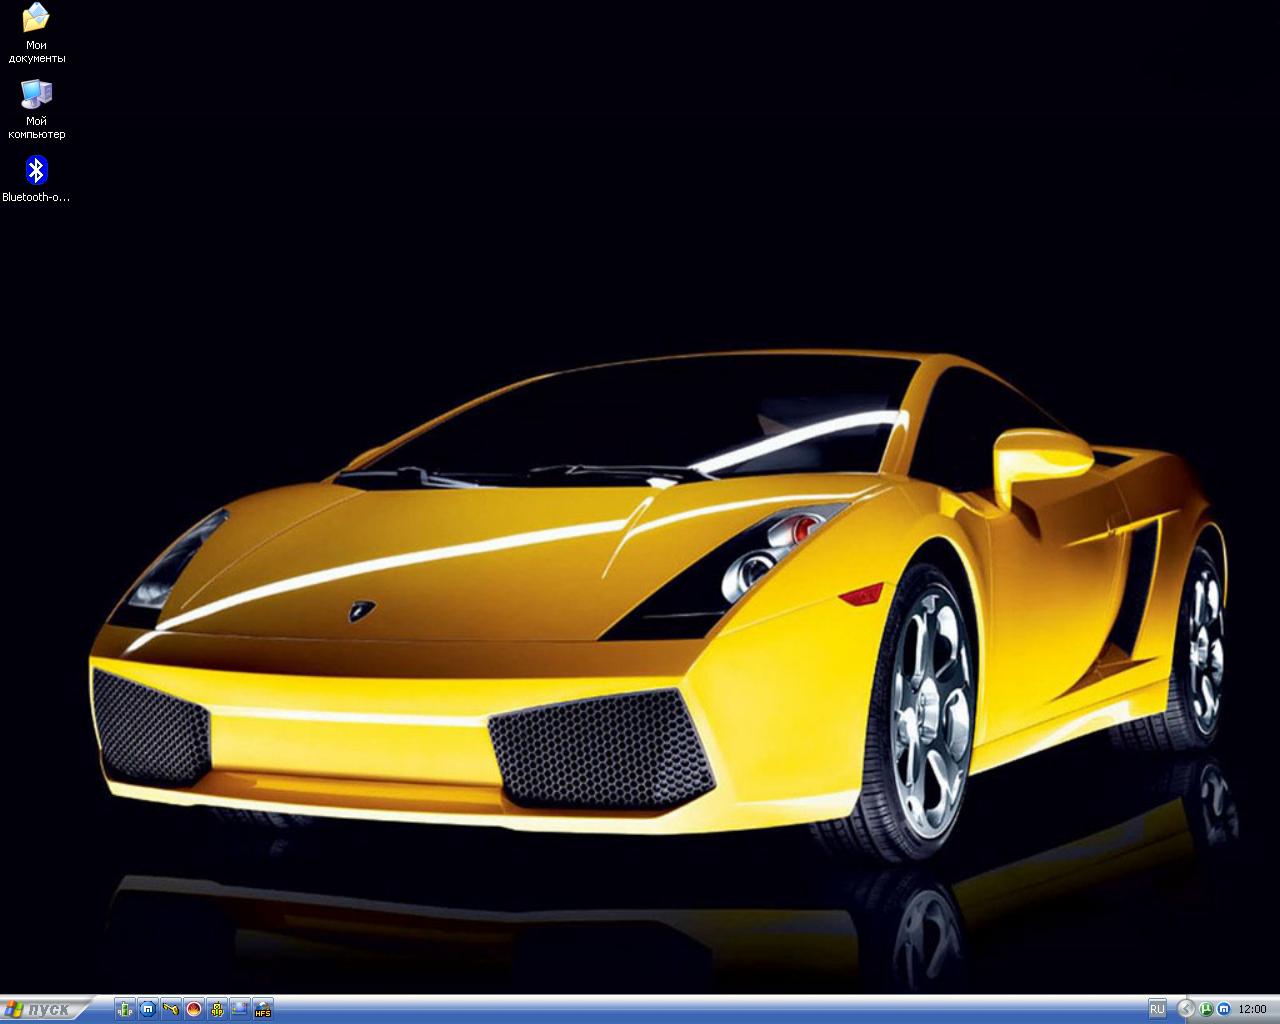The width and height of the screenshot is (1280, 1024).
Task: Click the Show Desktop quick launch icon
Action: [x=240, y=1009]
